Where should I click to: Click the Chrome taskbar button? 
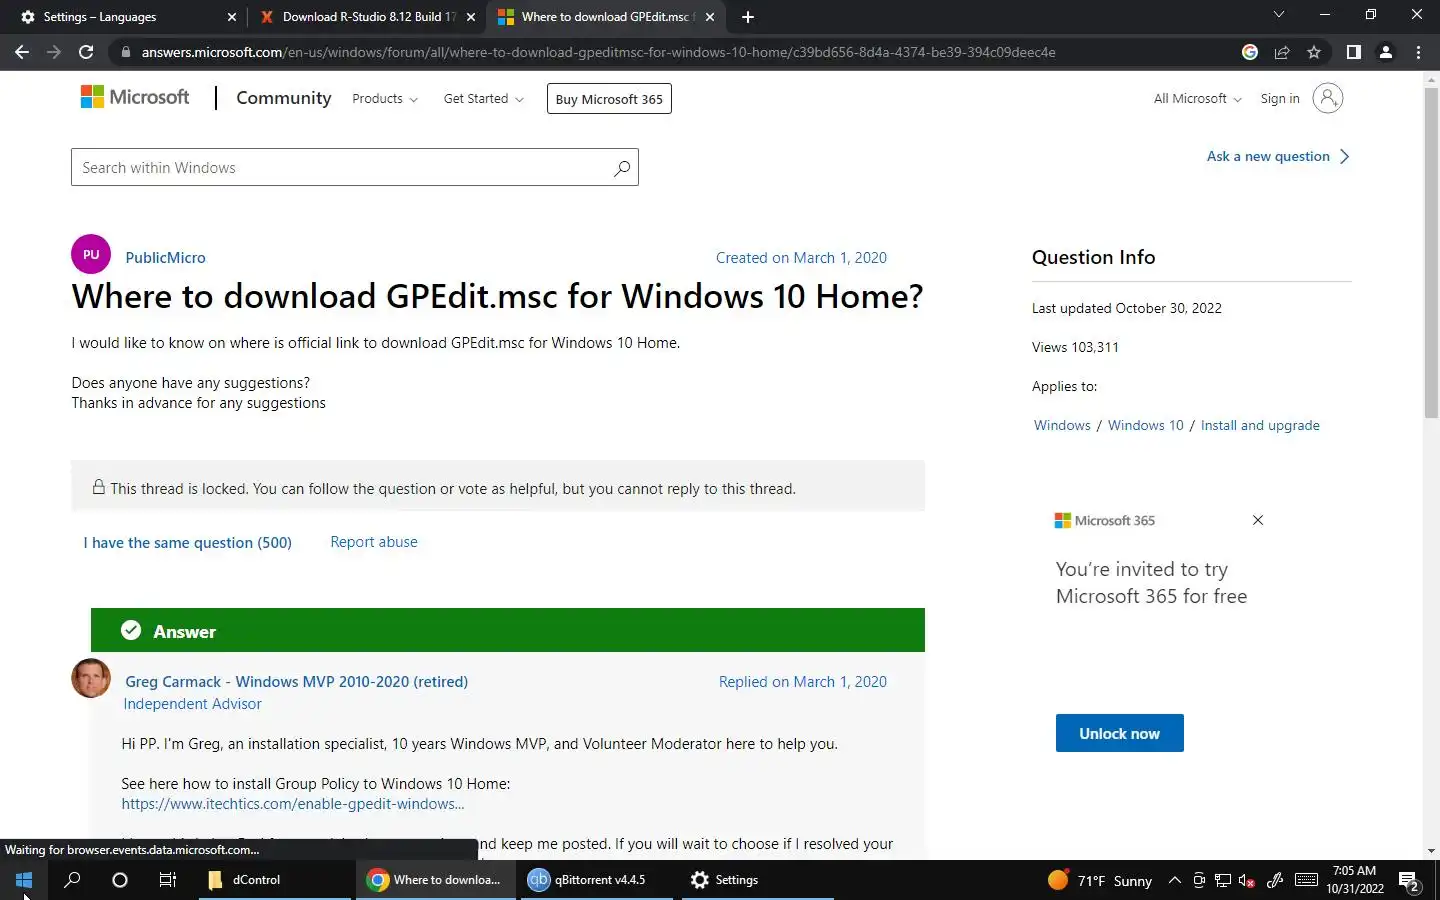pos(436,880)
